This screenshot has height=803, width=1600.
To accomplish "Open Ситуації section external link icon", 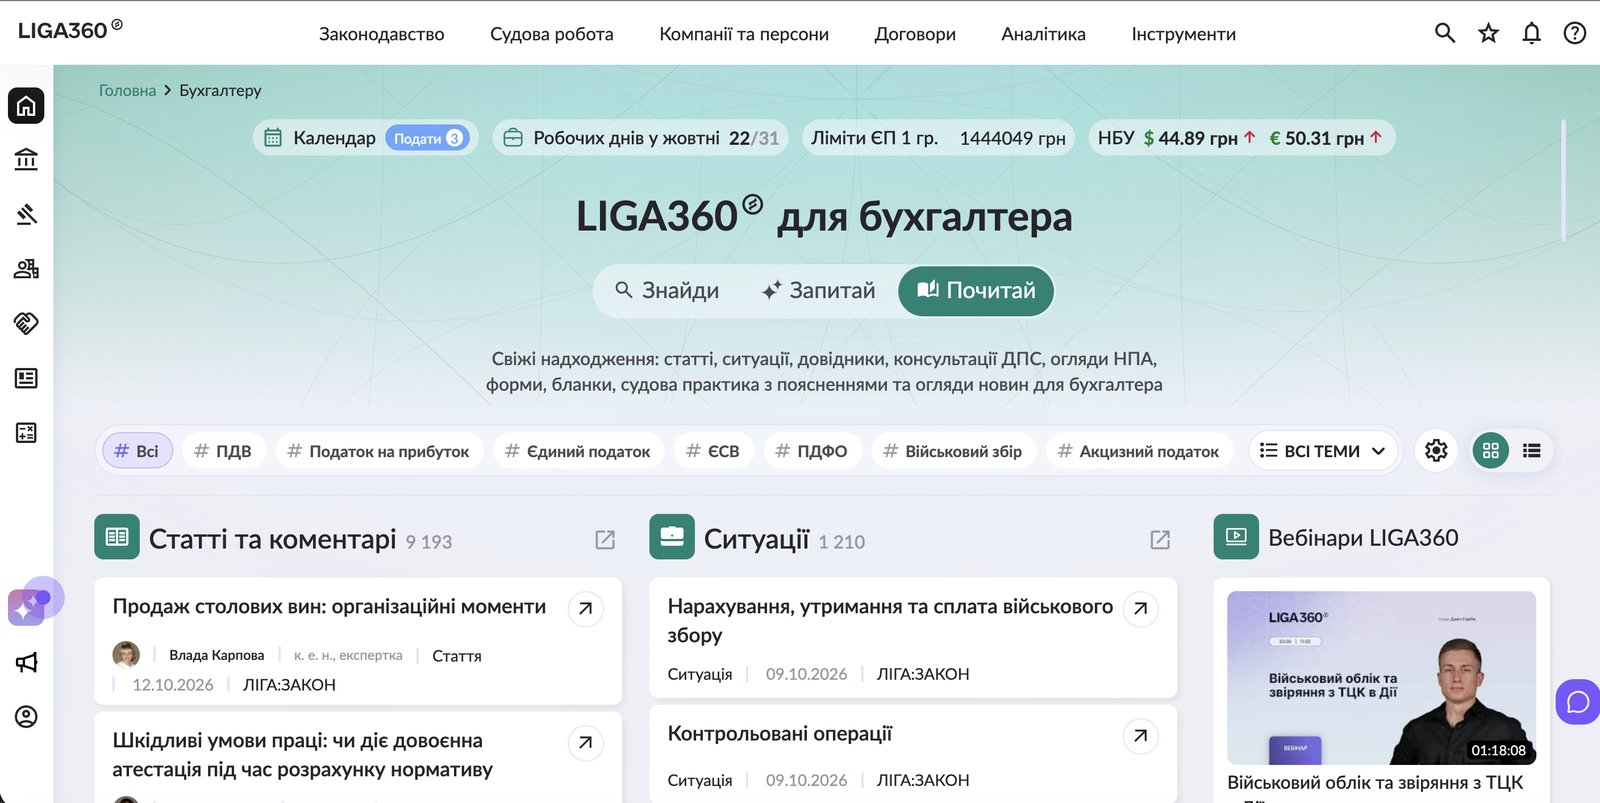I will pos(1160,540).
